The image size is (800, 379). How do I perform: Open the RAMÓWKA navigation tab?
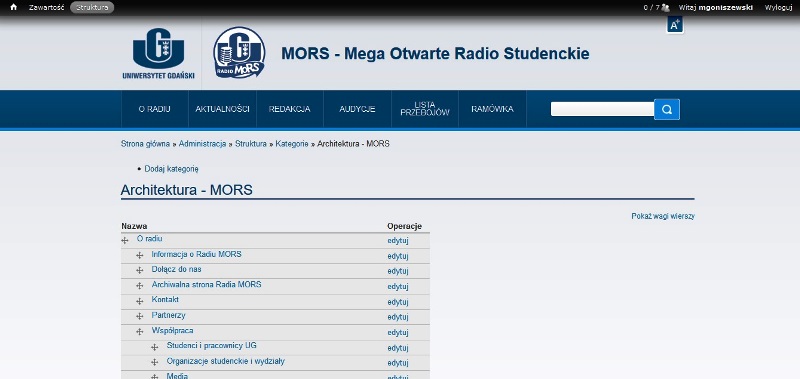click(x=492, y=109)
